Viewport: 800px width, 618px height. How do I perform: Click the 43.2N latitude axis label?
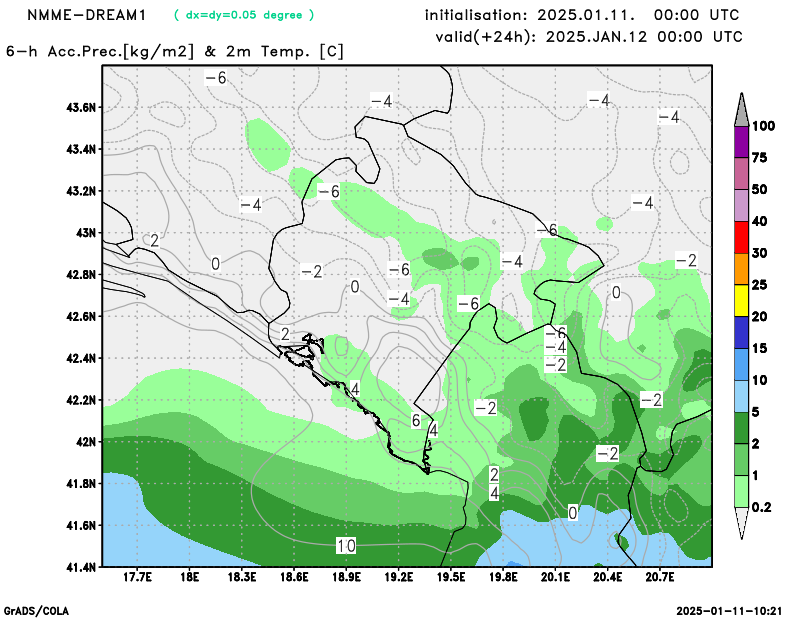tap(81, 191)
